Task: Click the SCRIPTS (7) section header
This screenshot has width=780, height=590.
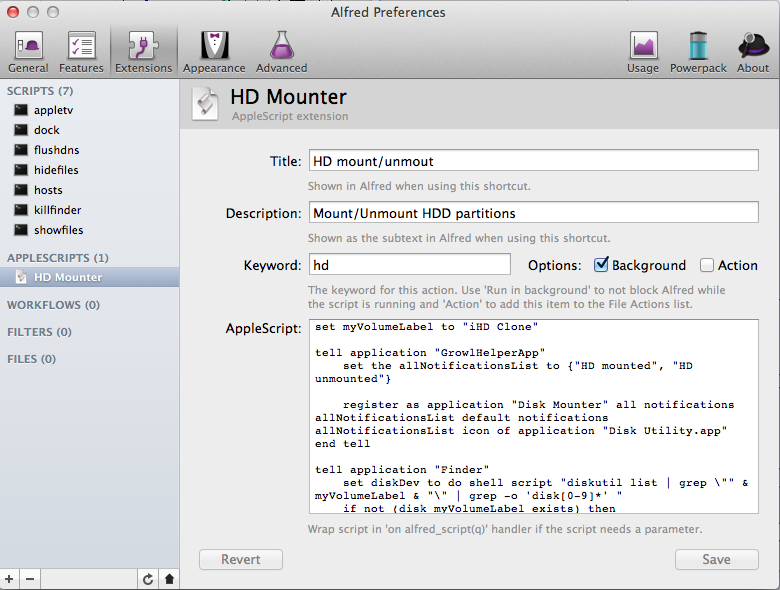Action: 40,91
